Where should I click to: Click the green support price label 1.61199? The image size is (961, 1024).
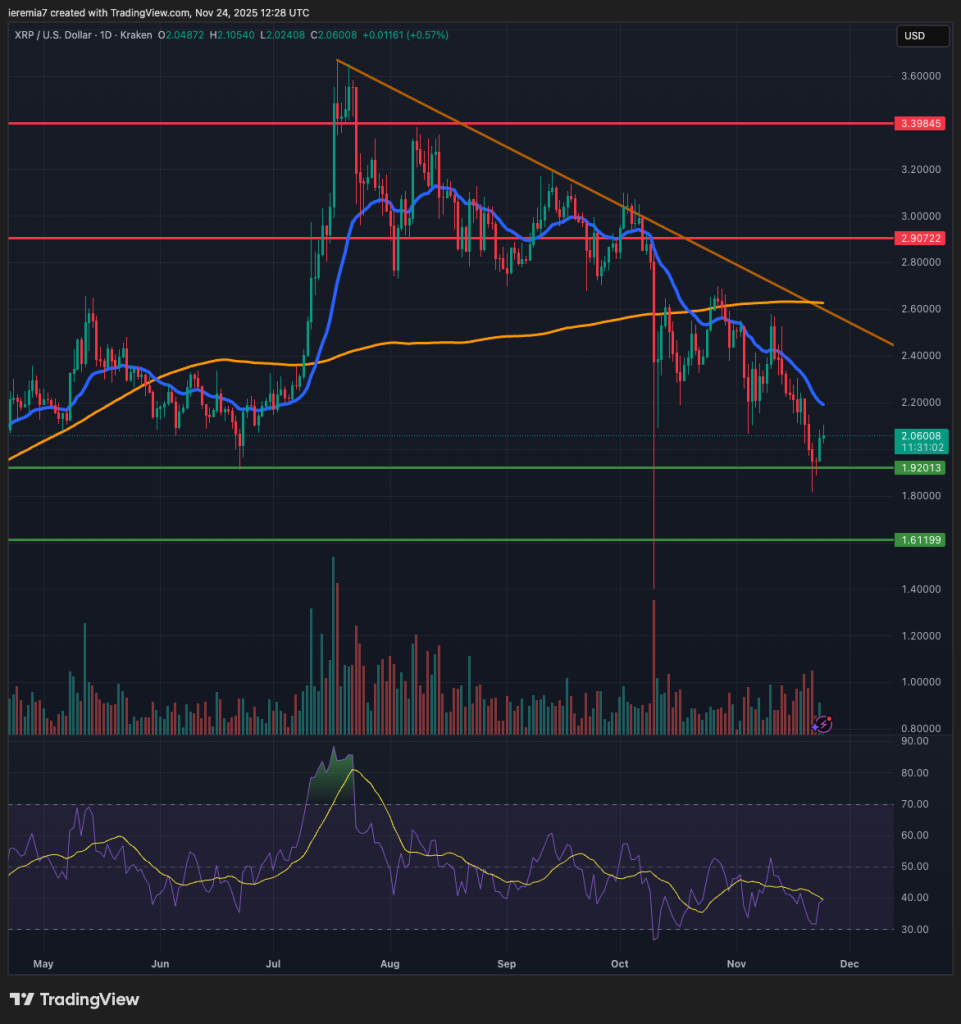click(920, 539)
